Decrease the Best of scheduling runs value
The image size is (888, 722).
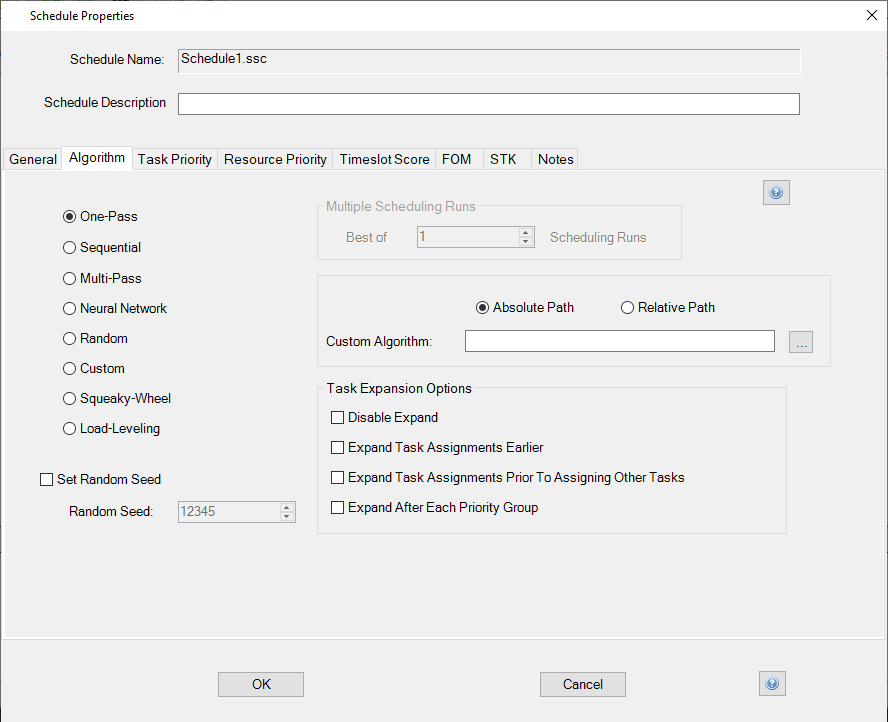pyautogui.click(x=526, y=242)
